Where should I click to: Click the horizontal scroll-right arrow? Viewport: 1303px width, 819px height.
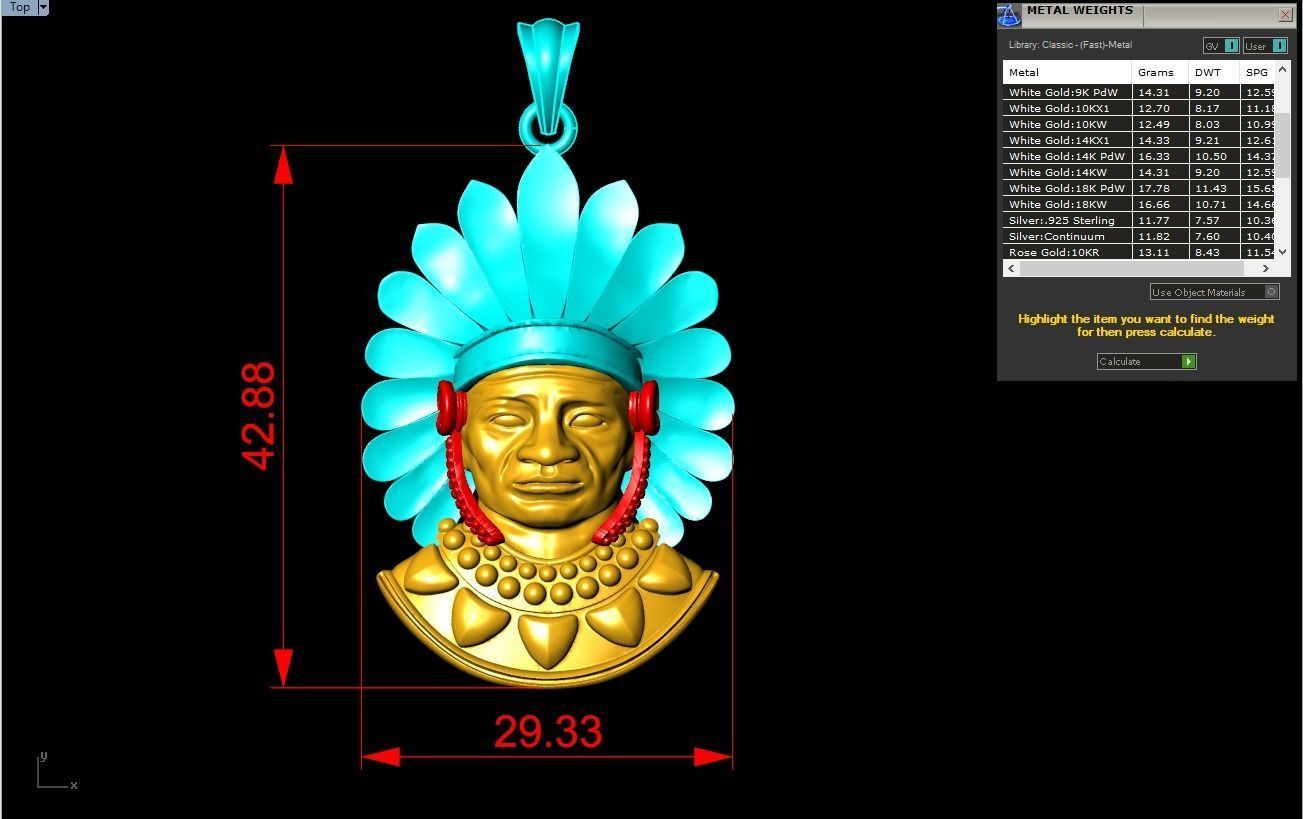(x=1266, y=268)
